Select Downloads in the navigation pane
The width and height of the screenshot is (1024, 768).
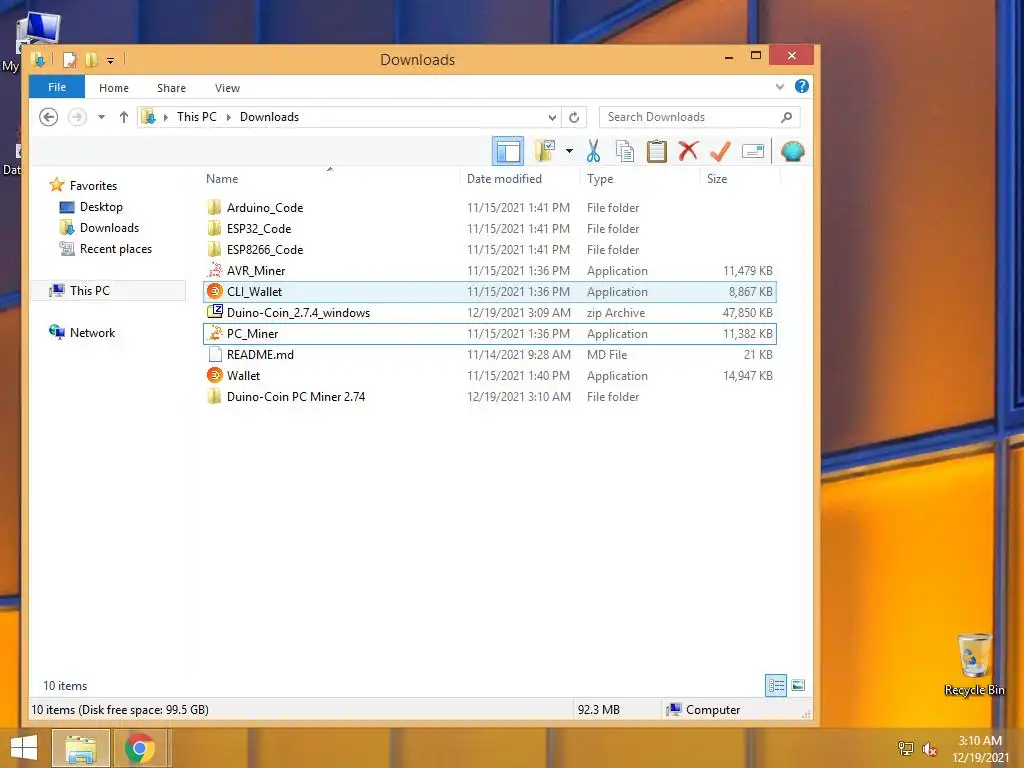(x=109, y=228)
